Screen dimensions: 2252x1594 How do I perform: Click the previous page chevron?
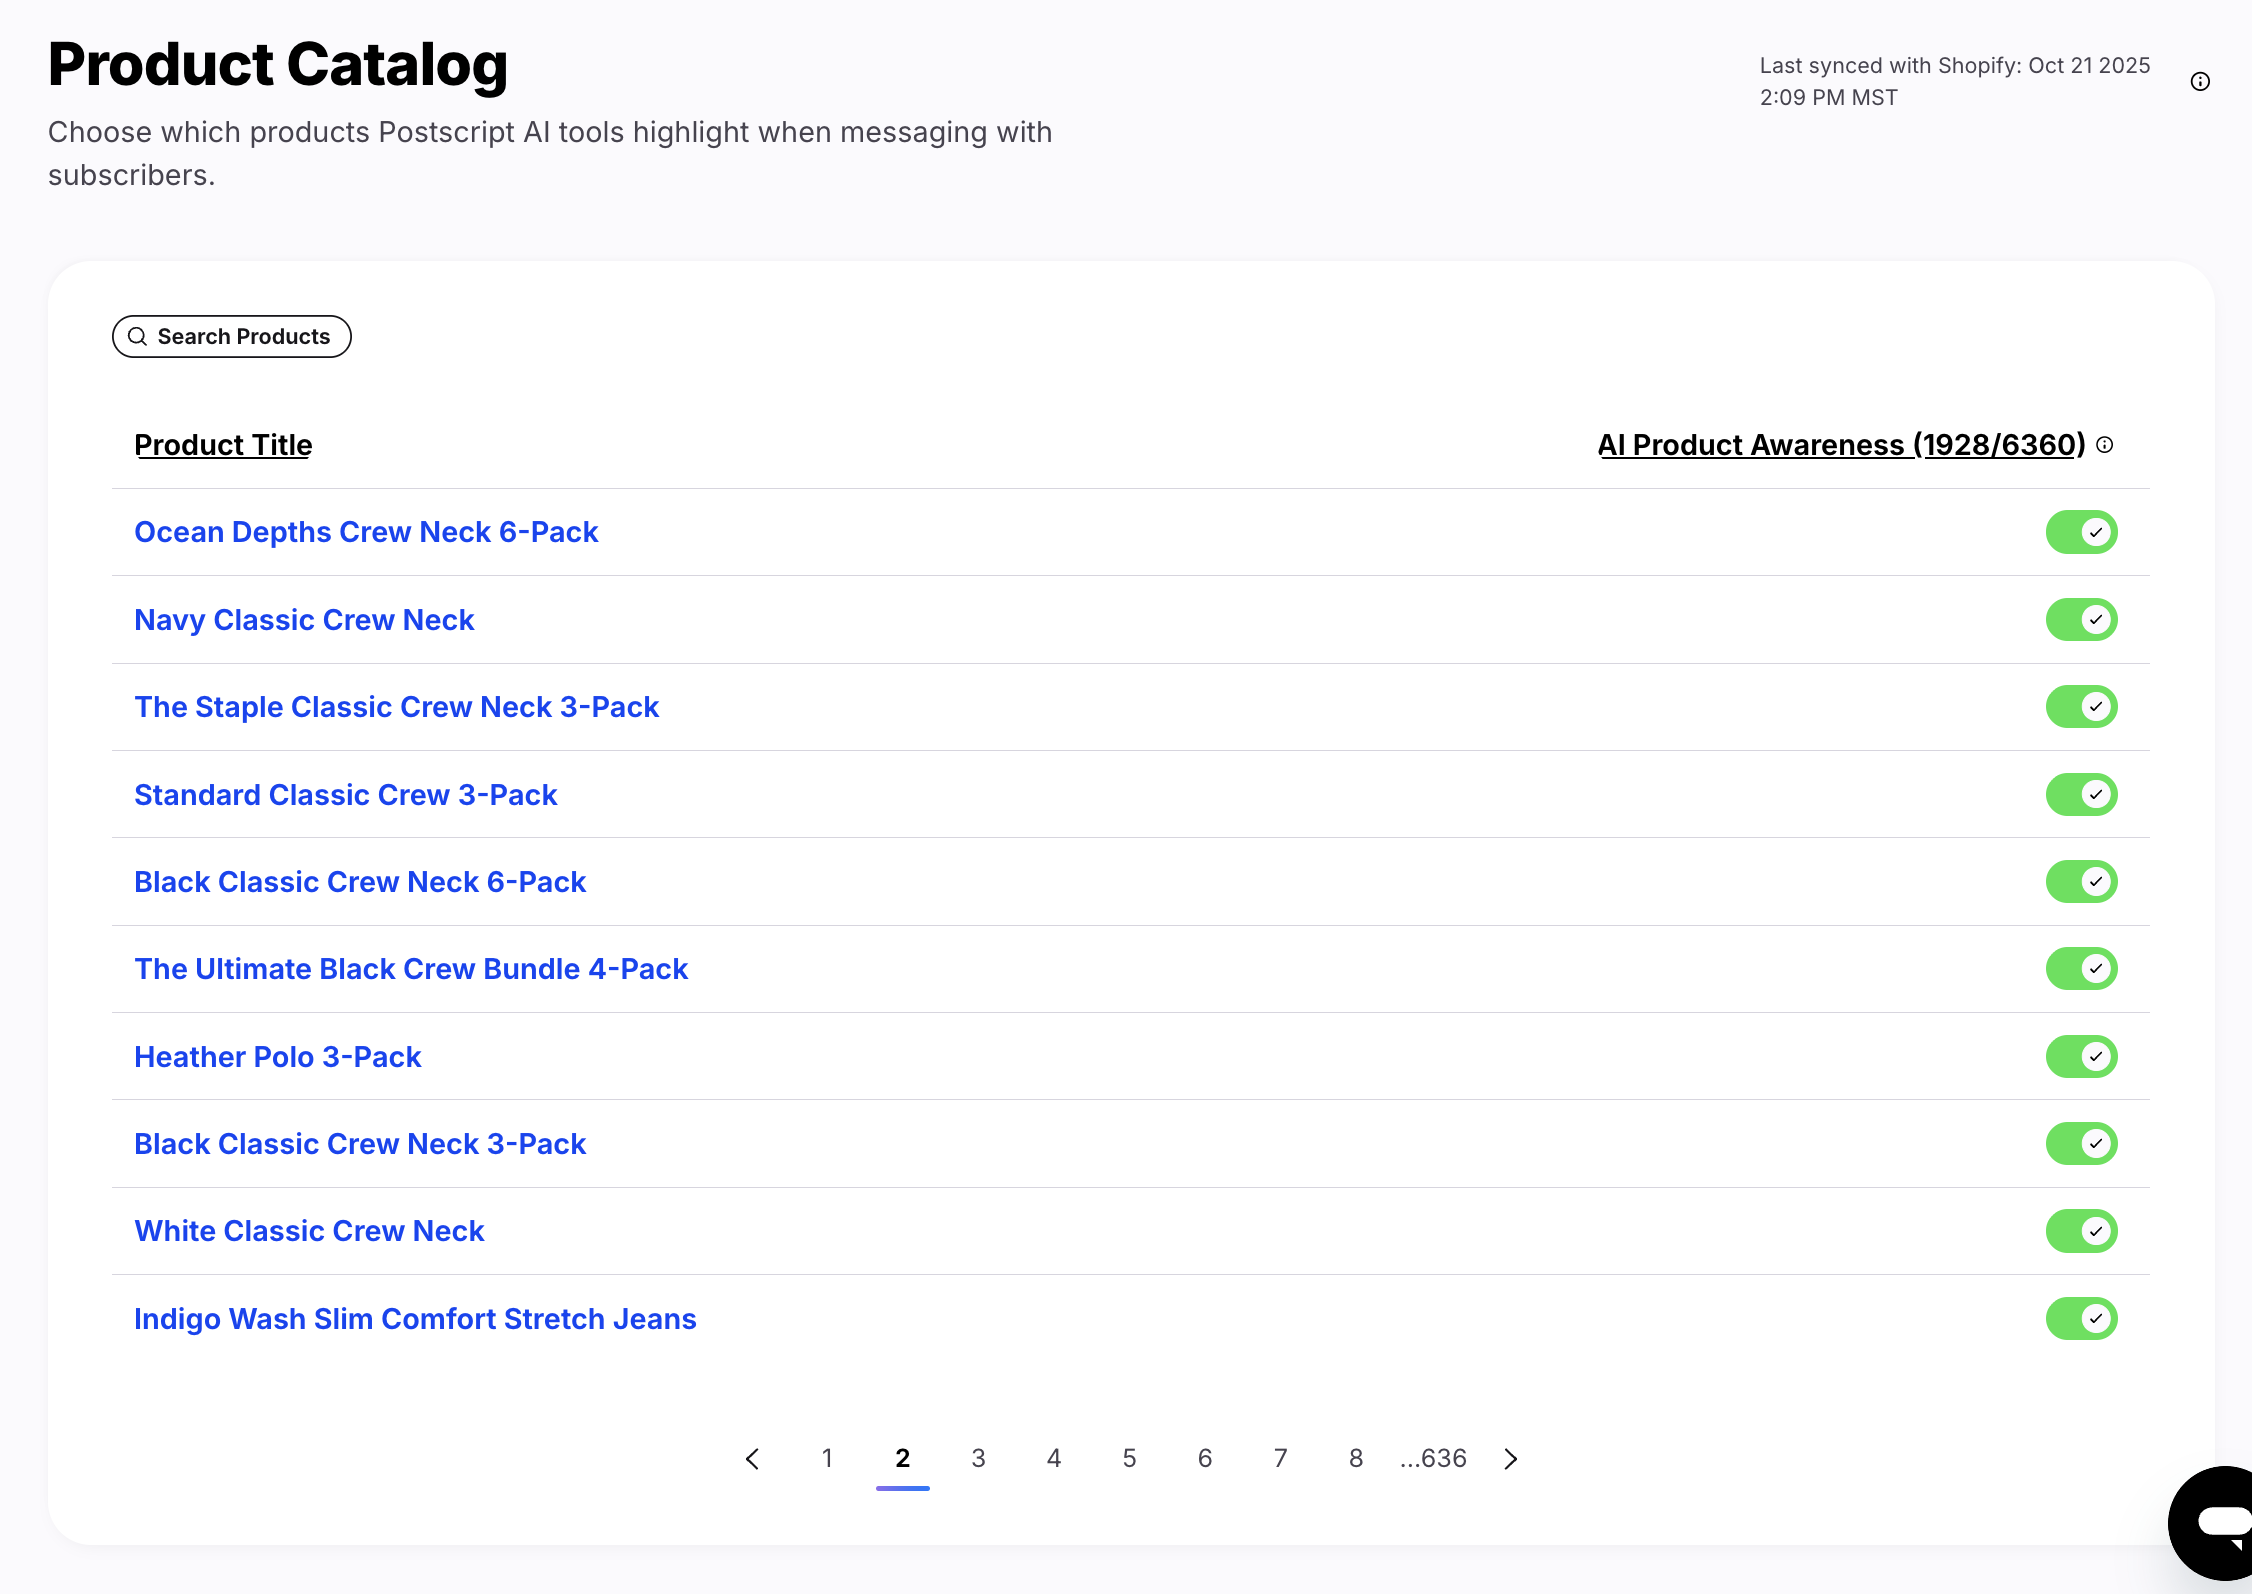coord(752,1459)
